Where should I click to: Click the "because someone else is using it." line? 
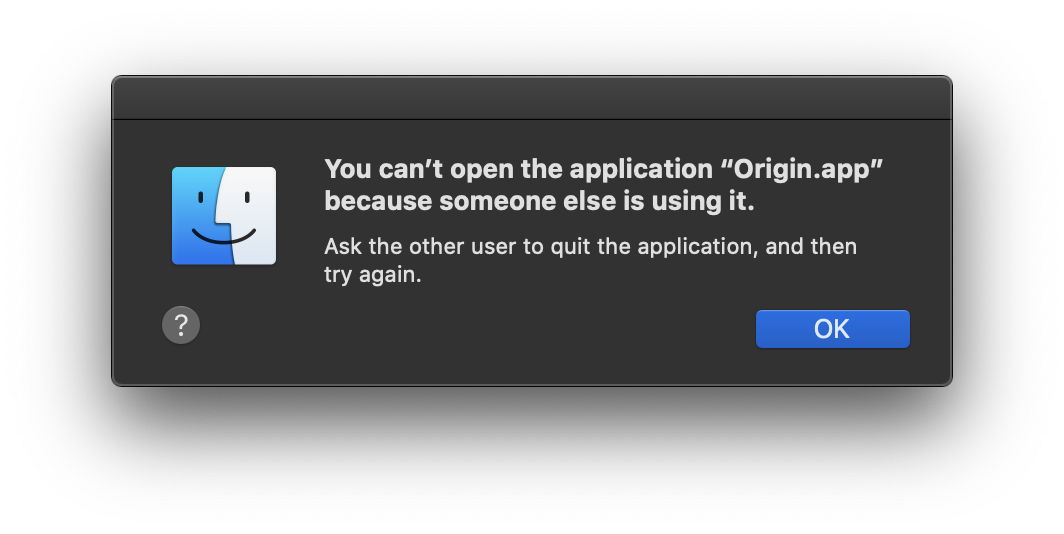coord(539,201)
